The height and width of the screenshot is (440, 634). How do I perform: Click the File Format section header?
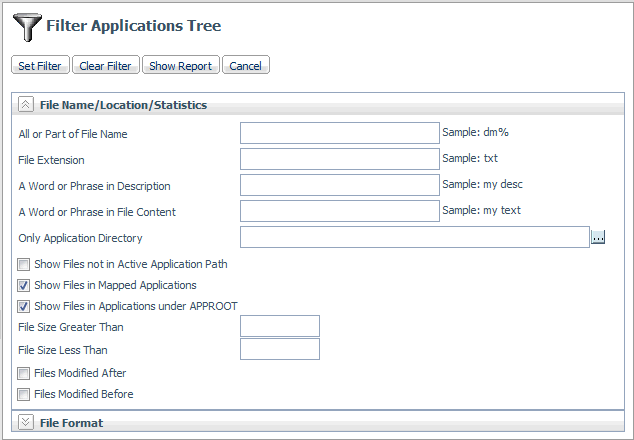coord(72,423)
